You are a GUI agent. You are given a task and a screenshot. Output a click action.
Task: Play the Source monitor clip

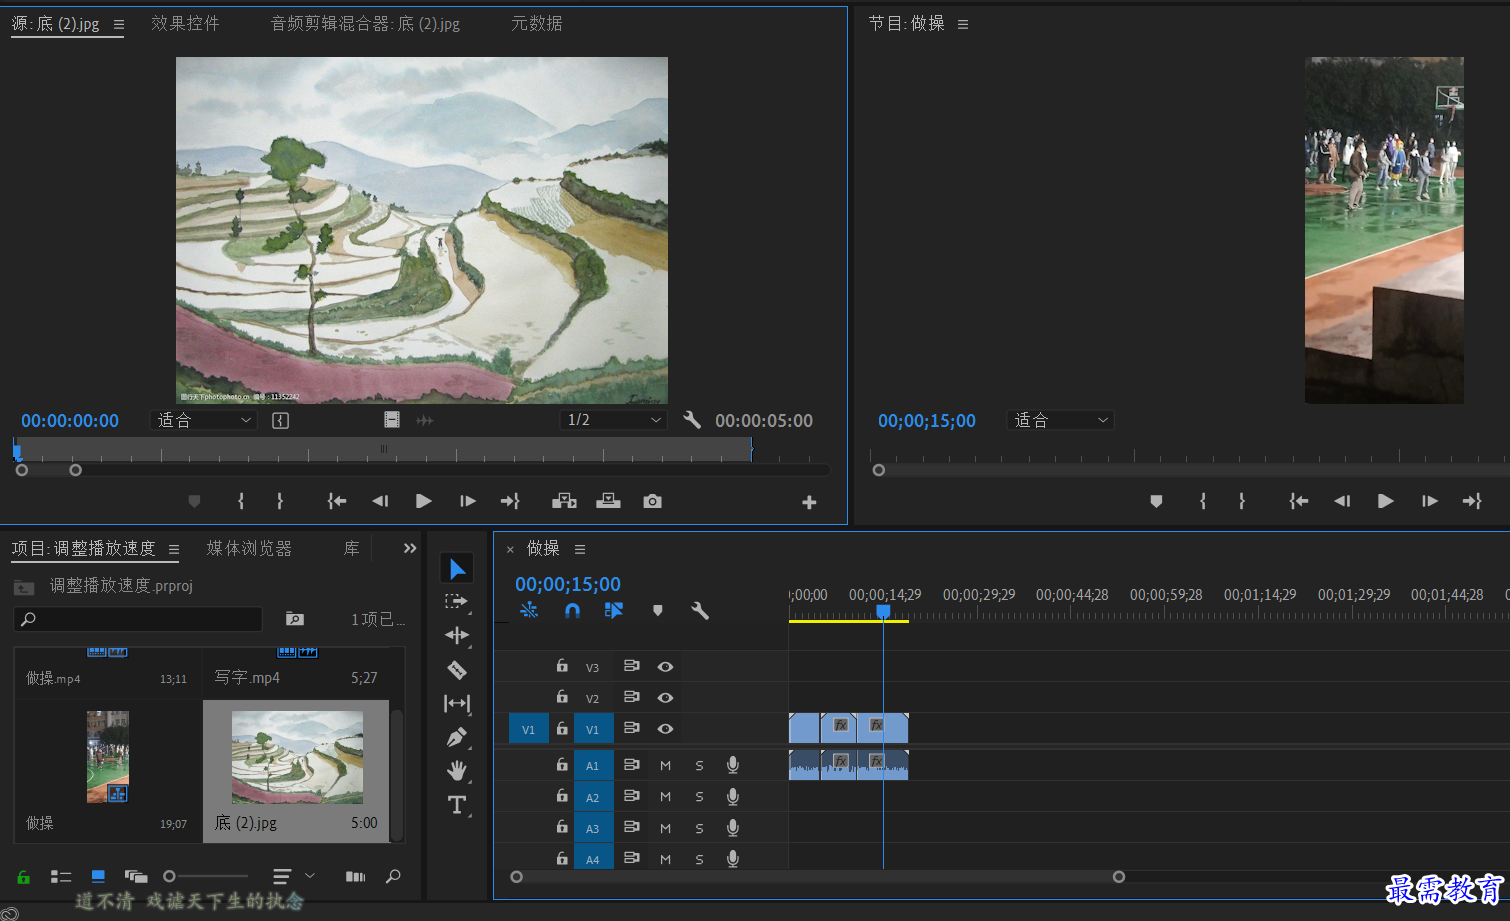point(423,501)
